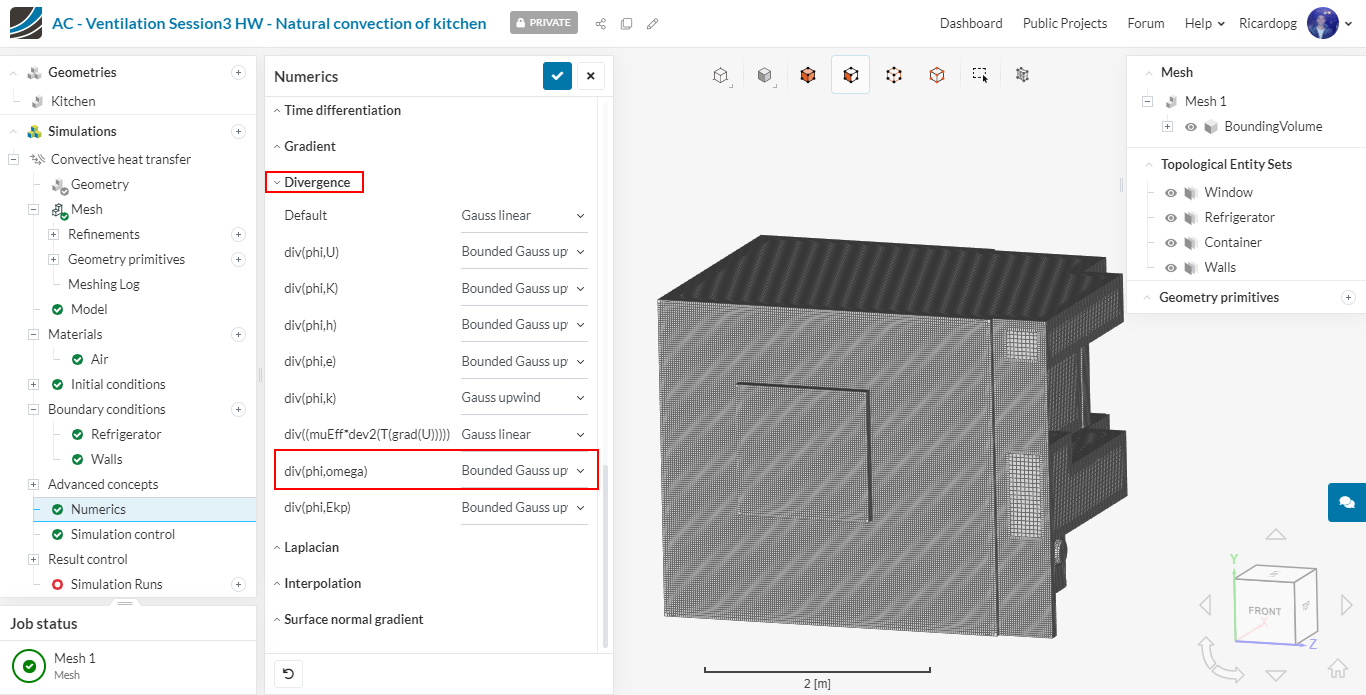
Task: Toggle visibility of Container entity set
Action: pos(1171,243)
